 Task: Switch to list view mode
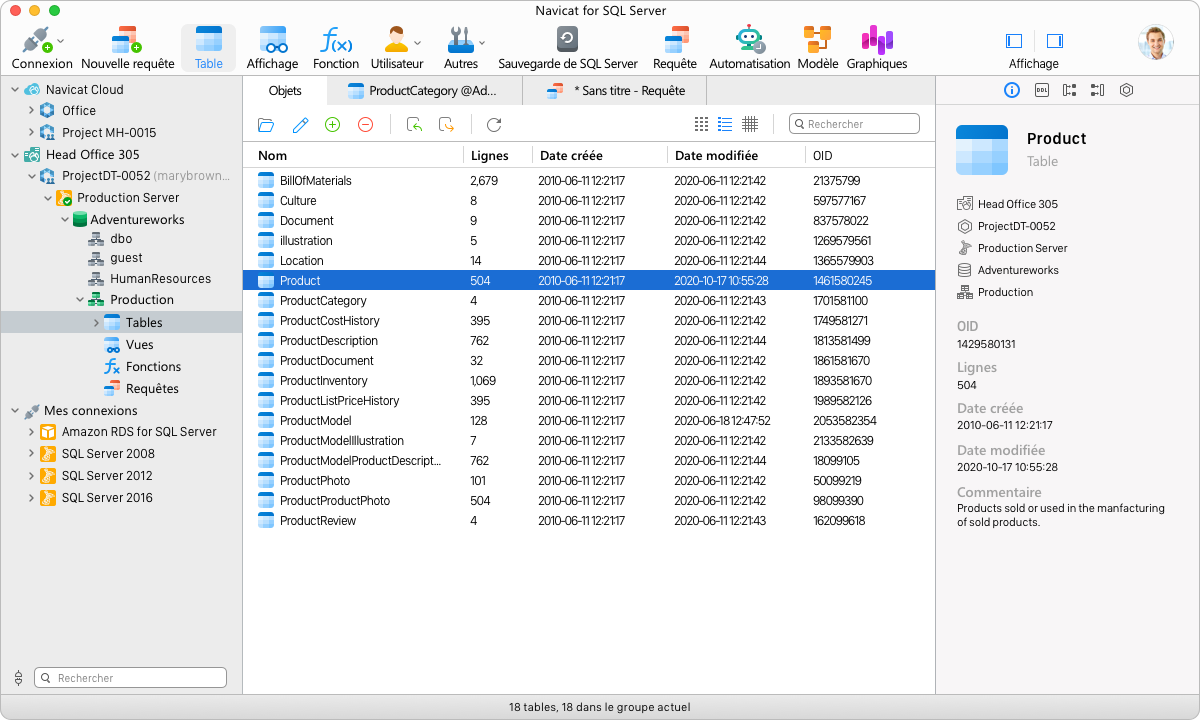point(725,124)
